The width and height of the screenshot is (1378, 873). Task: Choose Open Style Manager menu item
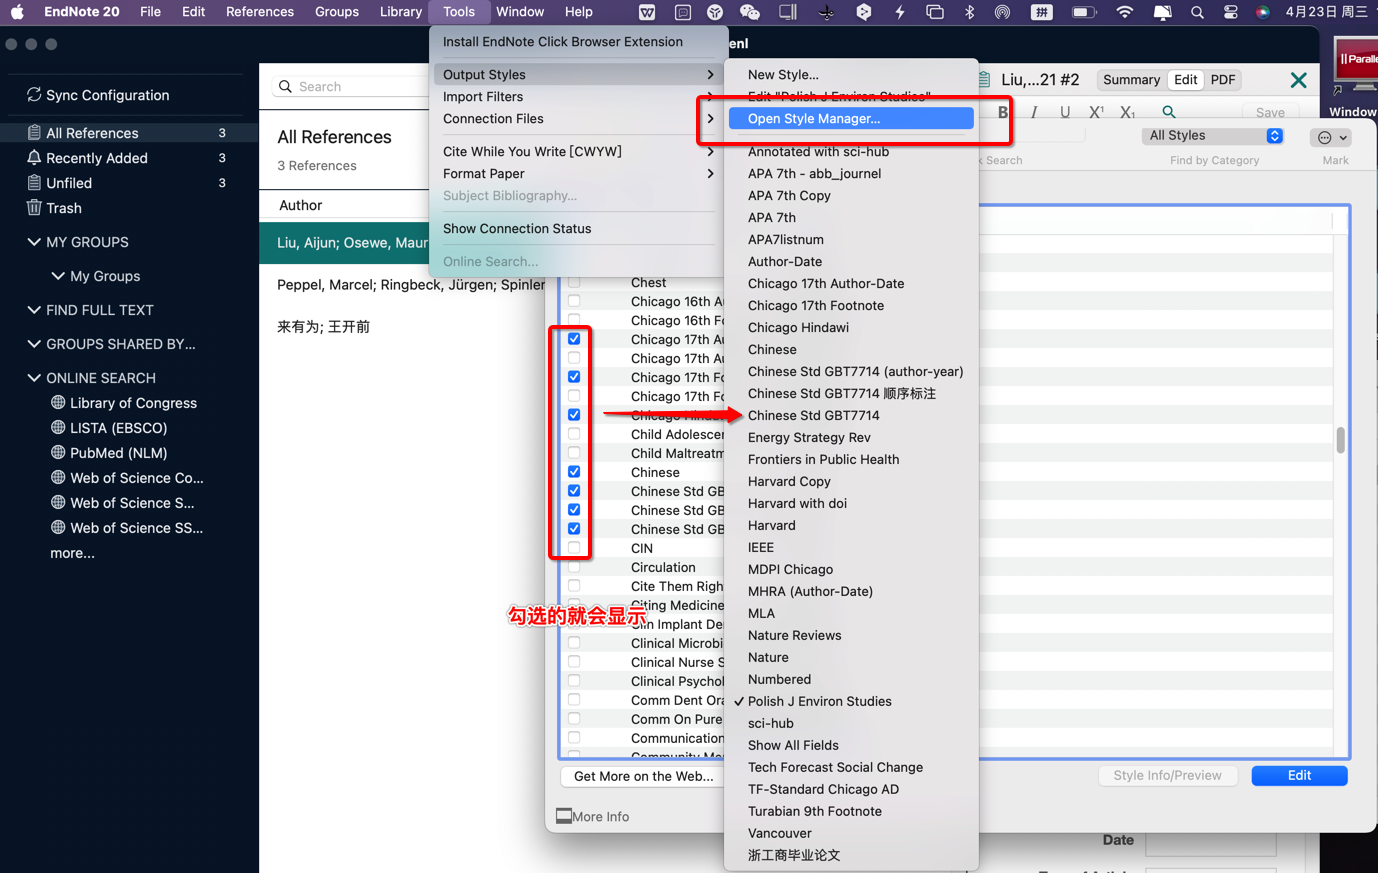[x=851, y=118]
